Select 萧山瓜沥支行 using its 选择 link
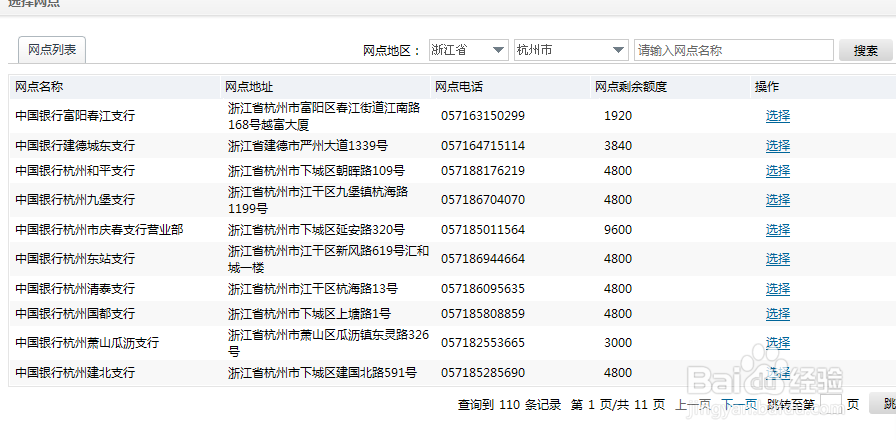 coord(778,343)
